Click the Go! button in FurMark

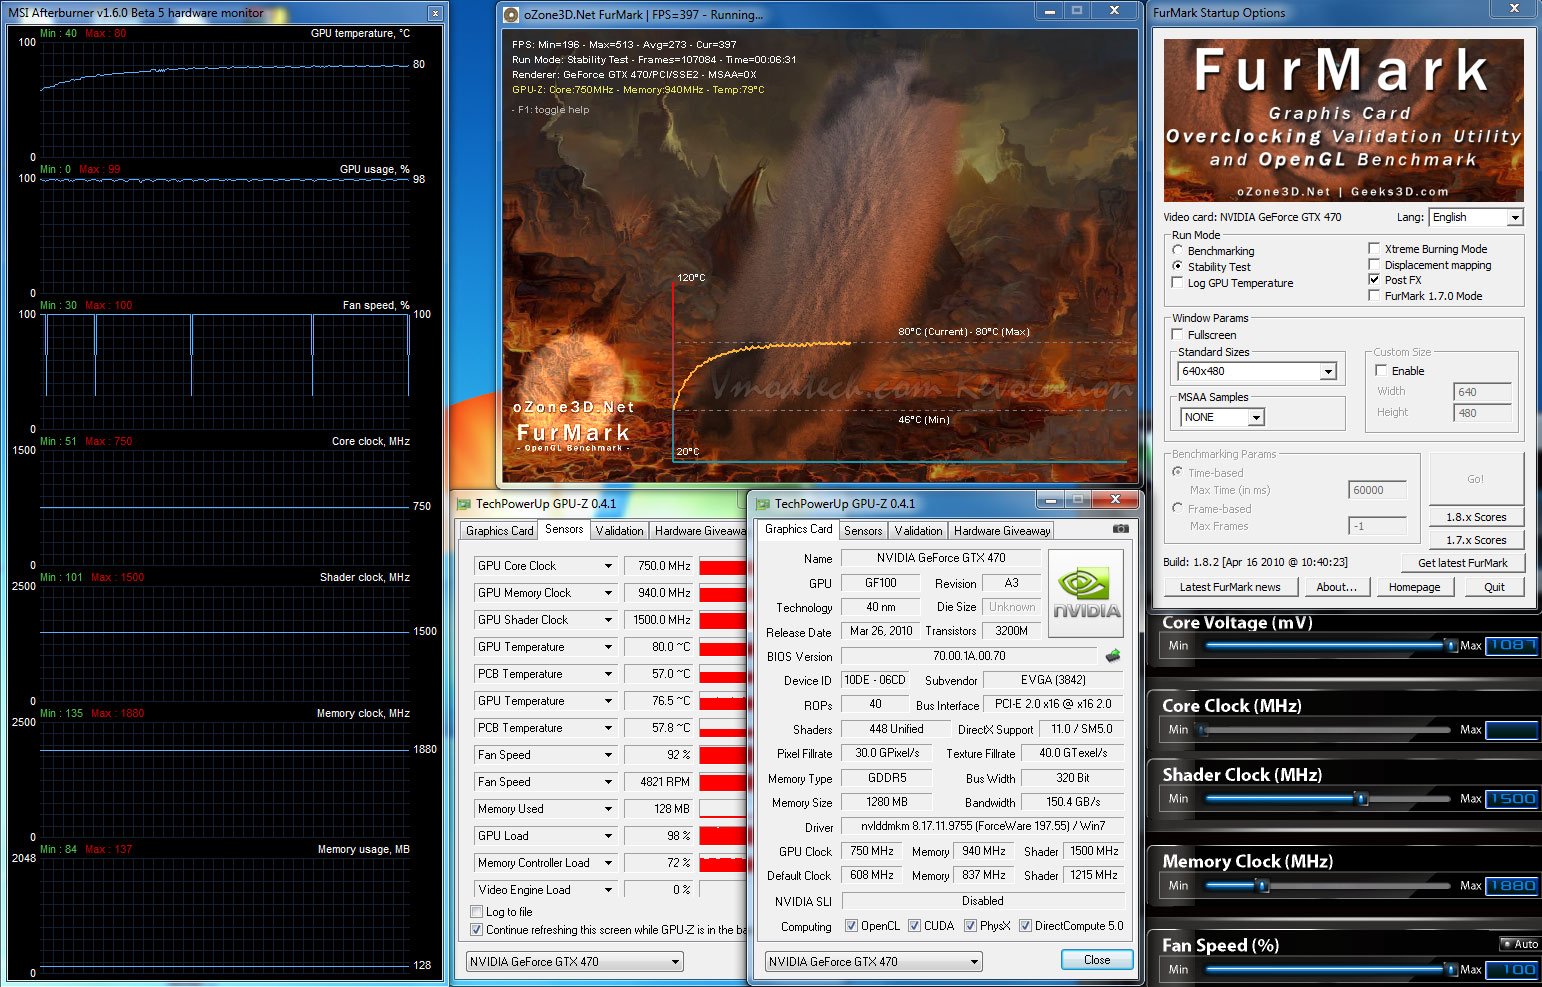1476,479
